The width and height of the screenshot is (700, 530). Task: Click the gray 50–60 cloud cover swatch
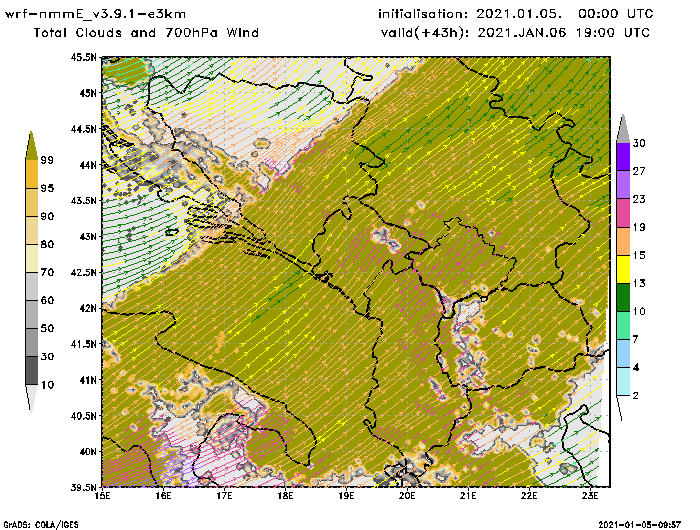tap(31, 315)
